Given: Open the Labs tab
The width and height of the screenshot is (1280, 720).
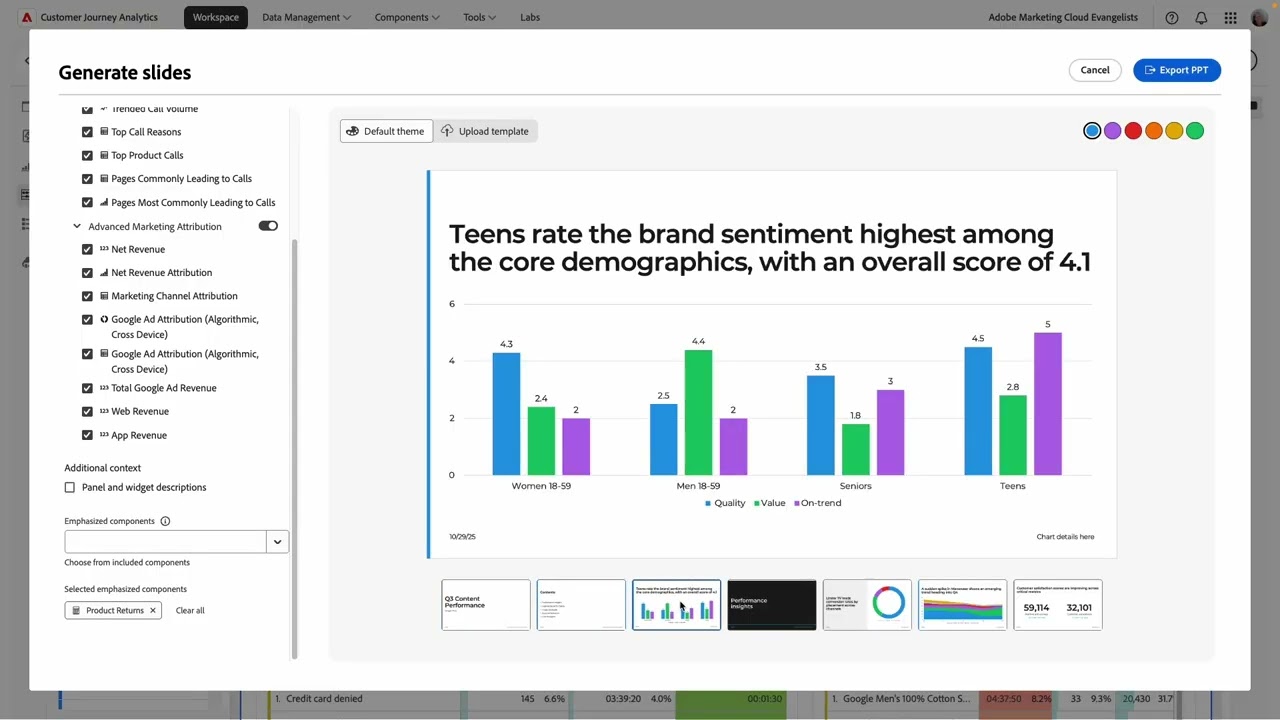Looking at the screenshot, I should click(x=530, y=17).
